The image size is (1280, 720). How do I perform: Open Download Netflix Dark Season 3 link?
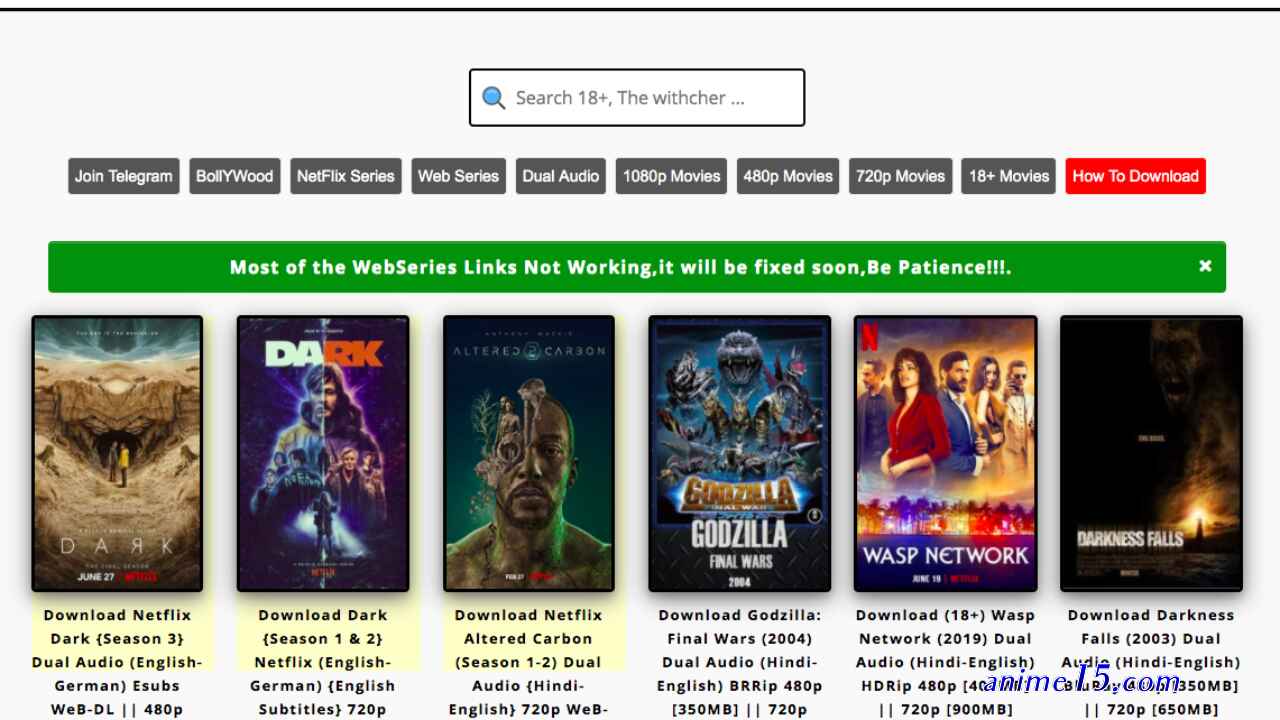pyautogui.click(x=117, y=662)
